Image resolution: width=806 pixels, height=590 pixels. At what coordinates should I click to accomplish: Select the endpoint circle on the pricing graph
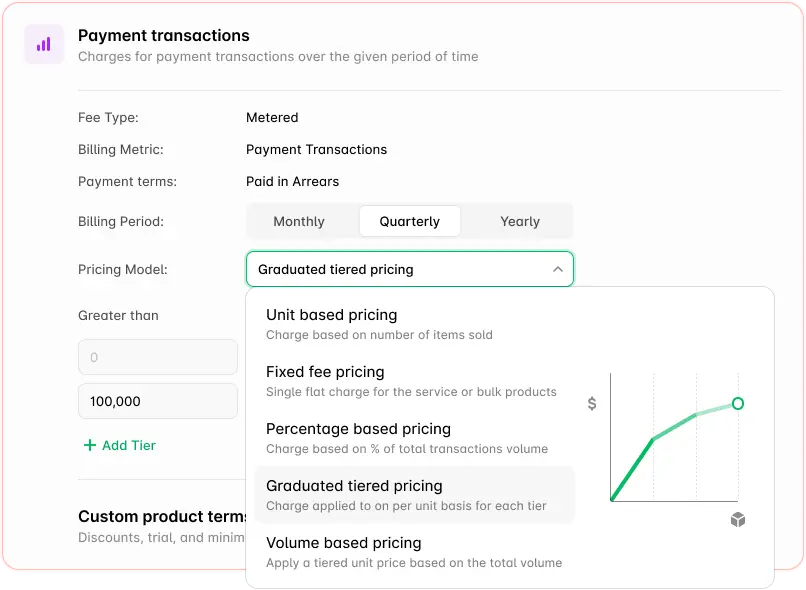[x=737, y=404]
